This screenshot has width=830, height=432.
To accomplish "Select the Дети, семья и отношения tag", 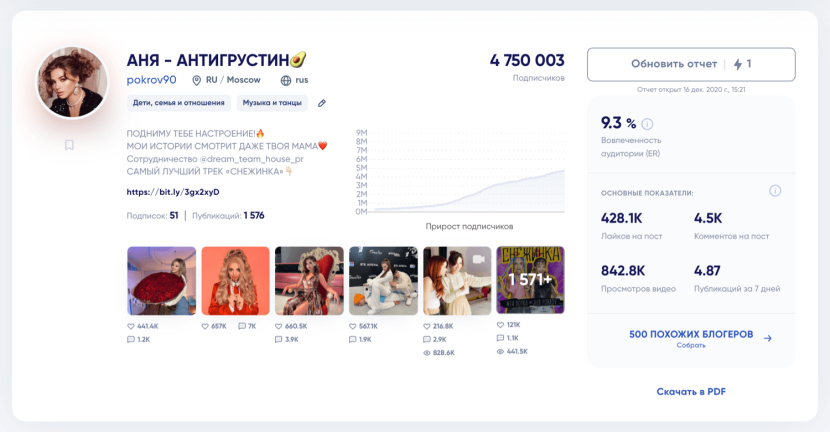I will 179,103.
